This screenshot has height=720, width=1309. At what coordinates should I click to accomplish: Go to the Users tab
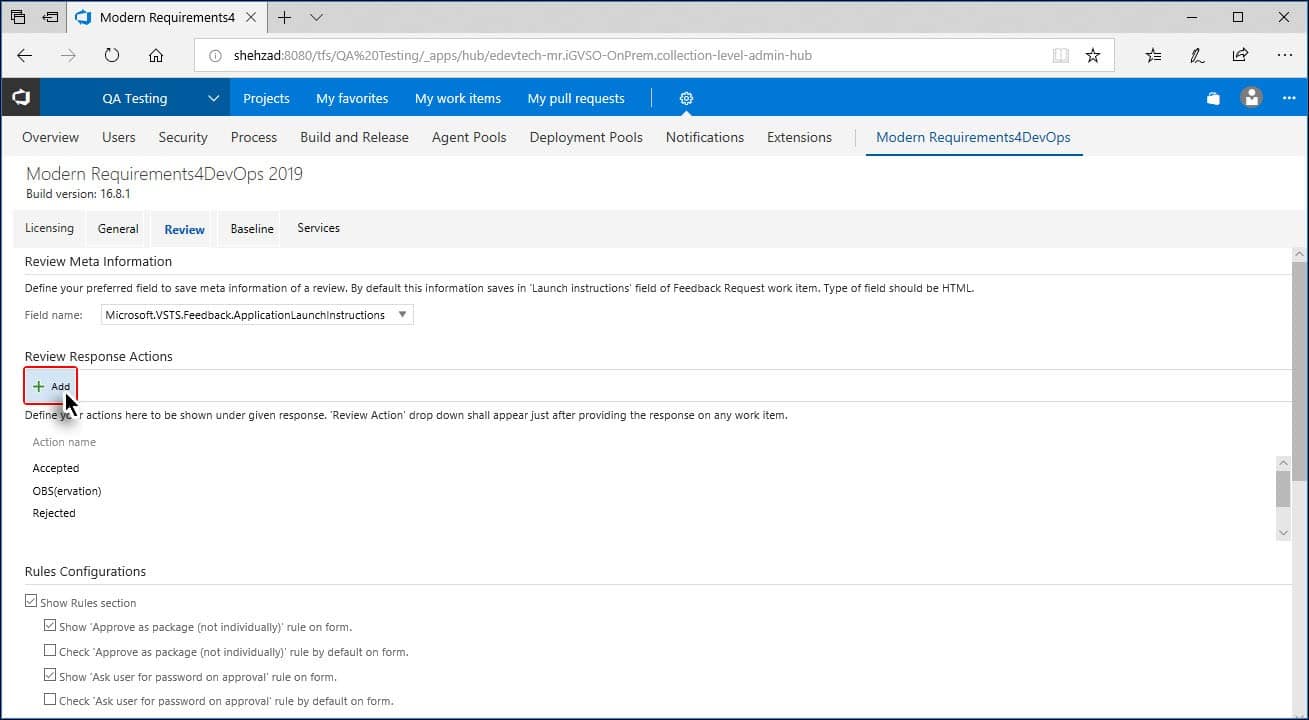(x=119, y=137)
